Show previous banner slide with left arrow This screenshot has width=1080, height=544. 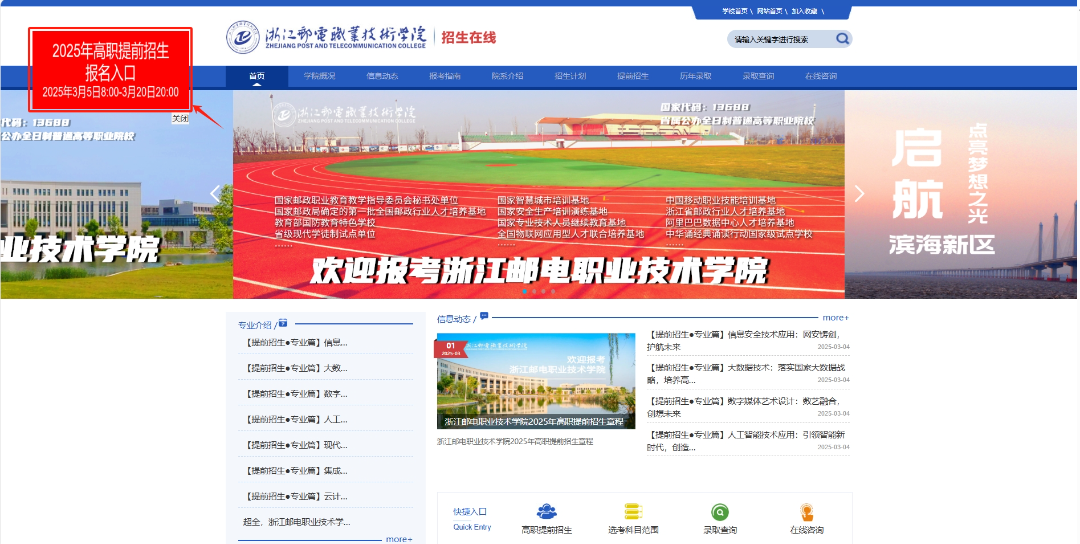point(215,194)
